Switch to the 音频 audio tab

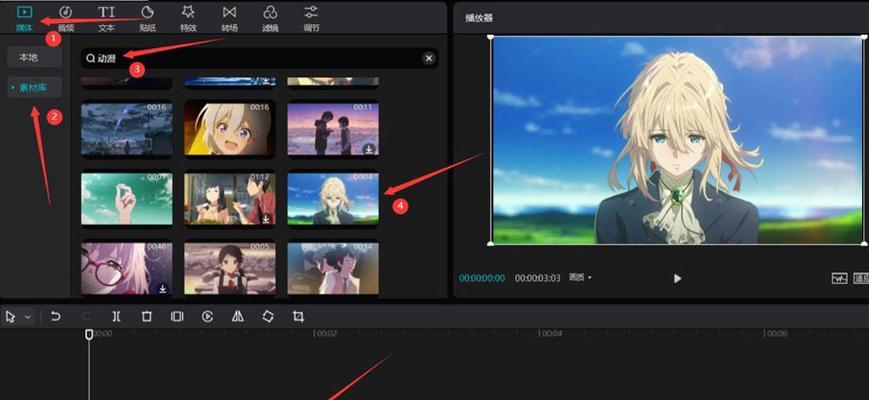(66, 18)
